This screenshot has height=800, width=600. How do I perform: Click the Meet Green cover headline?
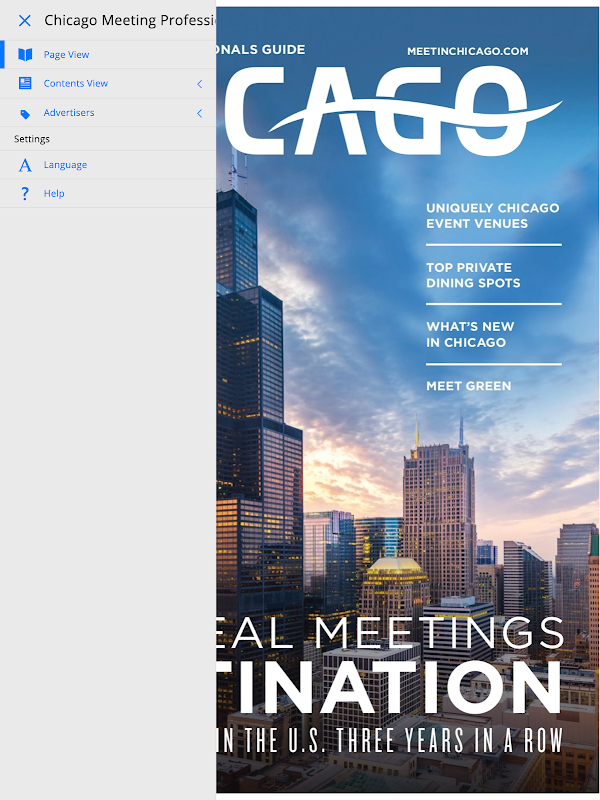(468, 386)
